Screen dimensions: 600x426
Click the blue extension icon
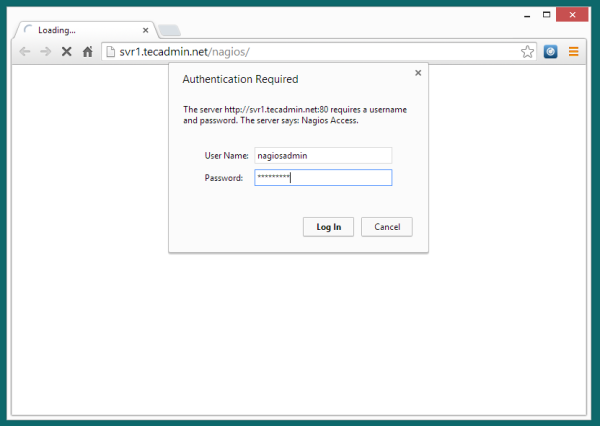551,51
